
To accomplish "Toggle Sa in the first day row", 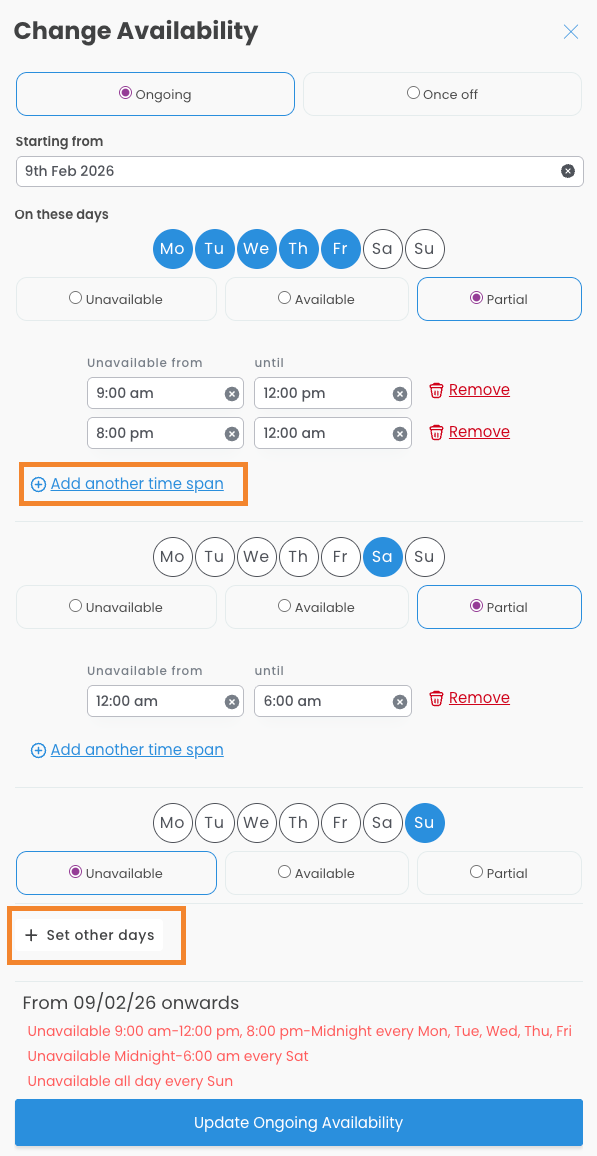I will (x=383, y=248).
